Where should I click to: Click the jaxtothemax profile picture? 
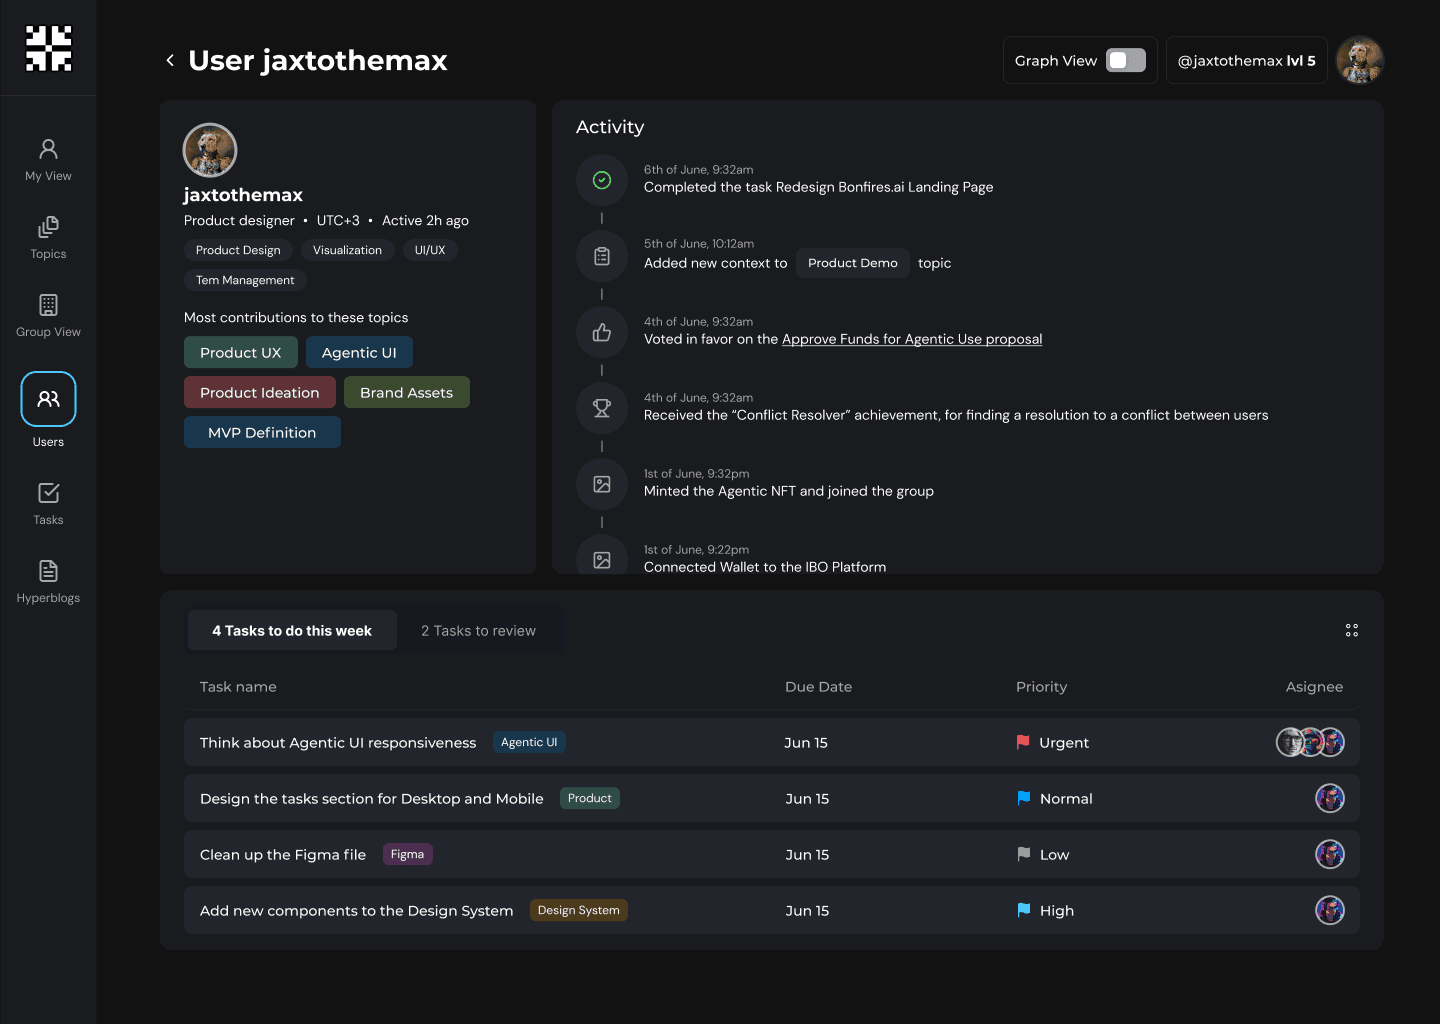(x=210, y=150)
